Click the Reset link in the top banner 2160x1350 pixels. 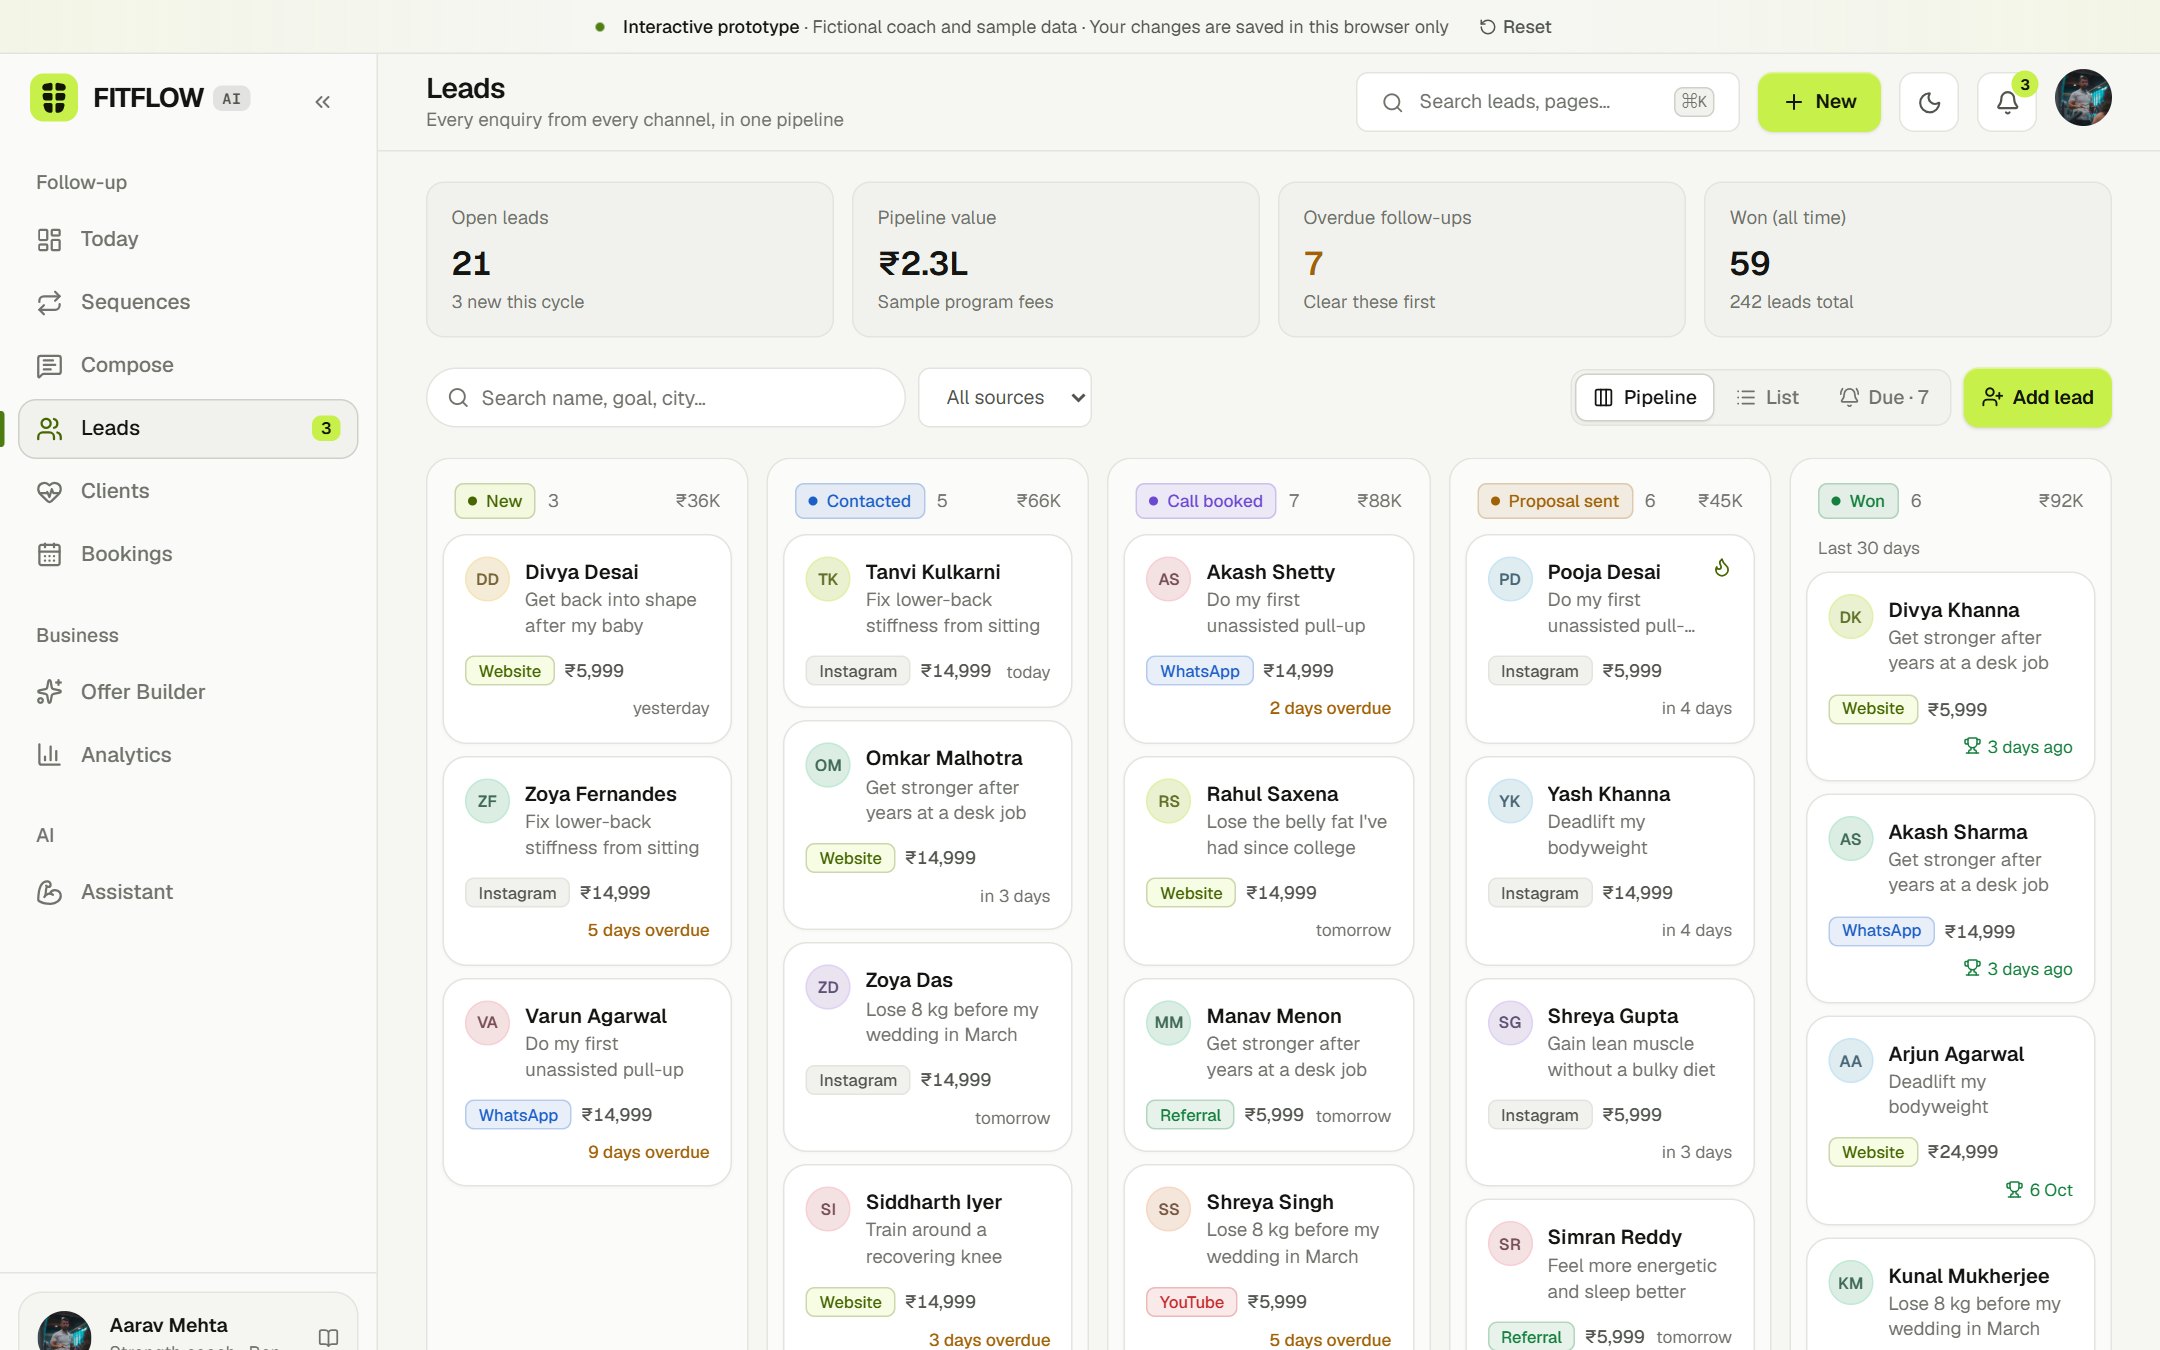(1515, 27)
